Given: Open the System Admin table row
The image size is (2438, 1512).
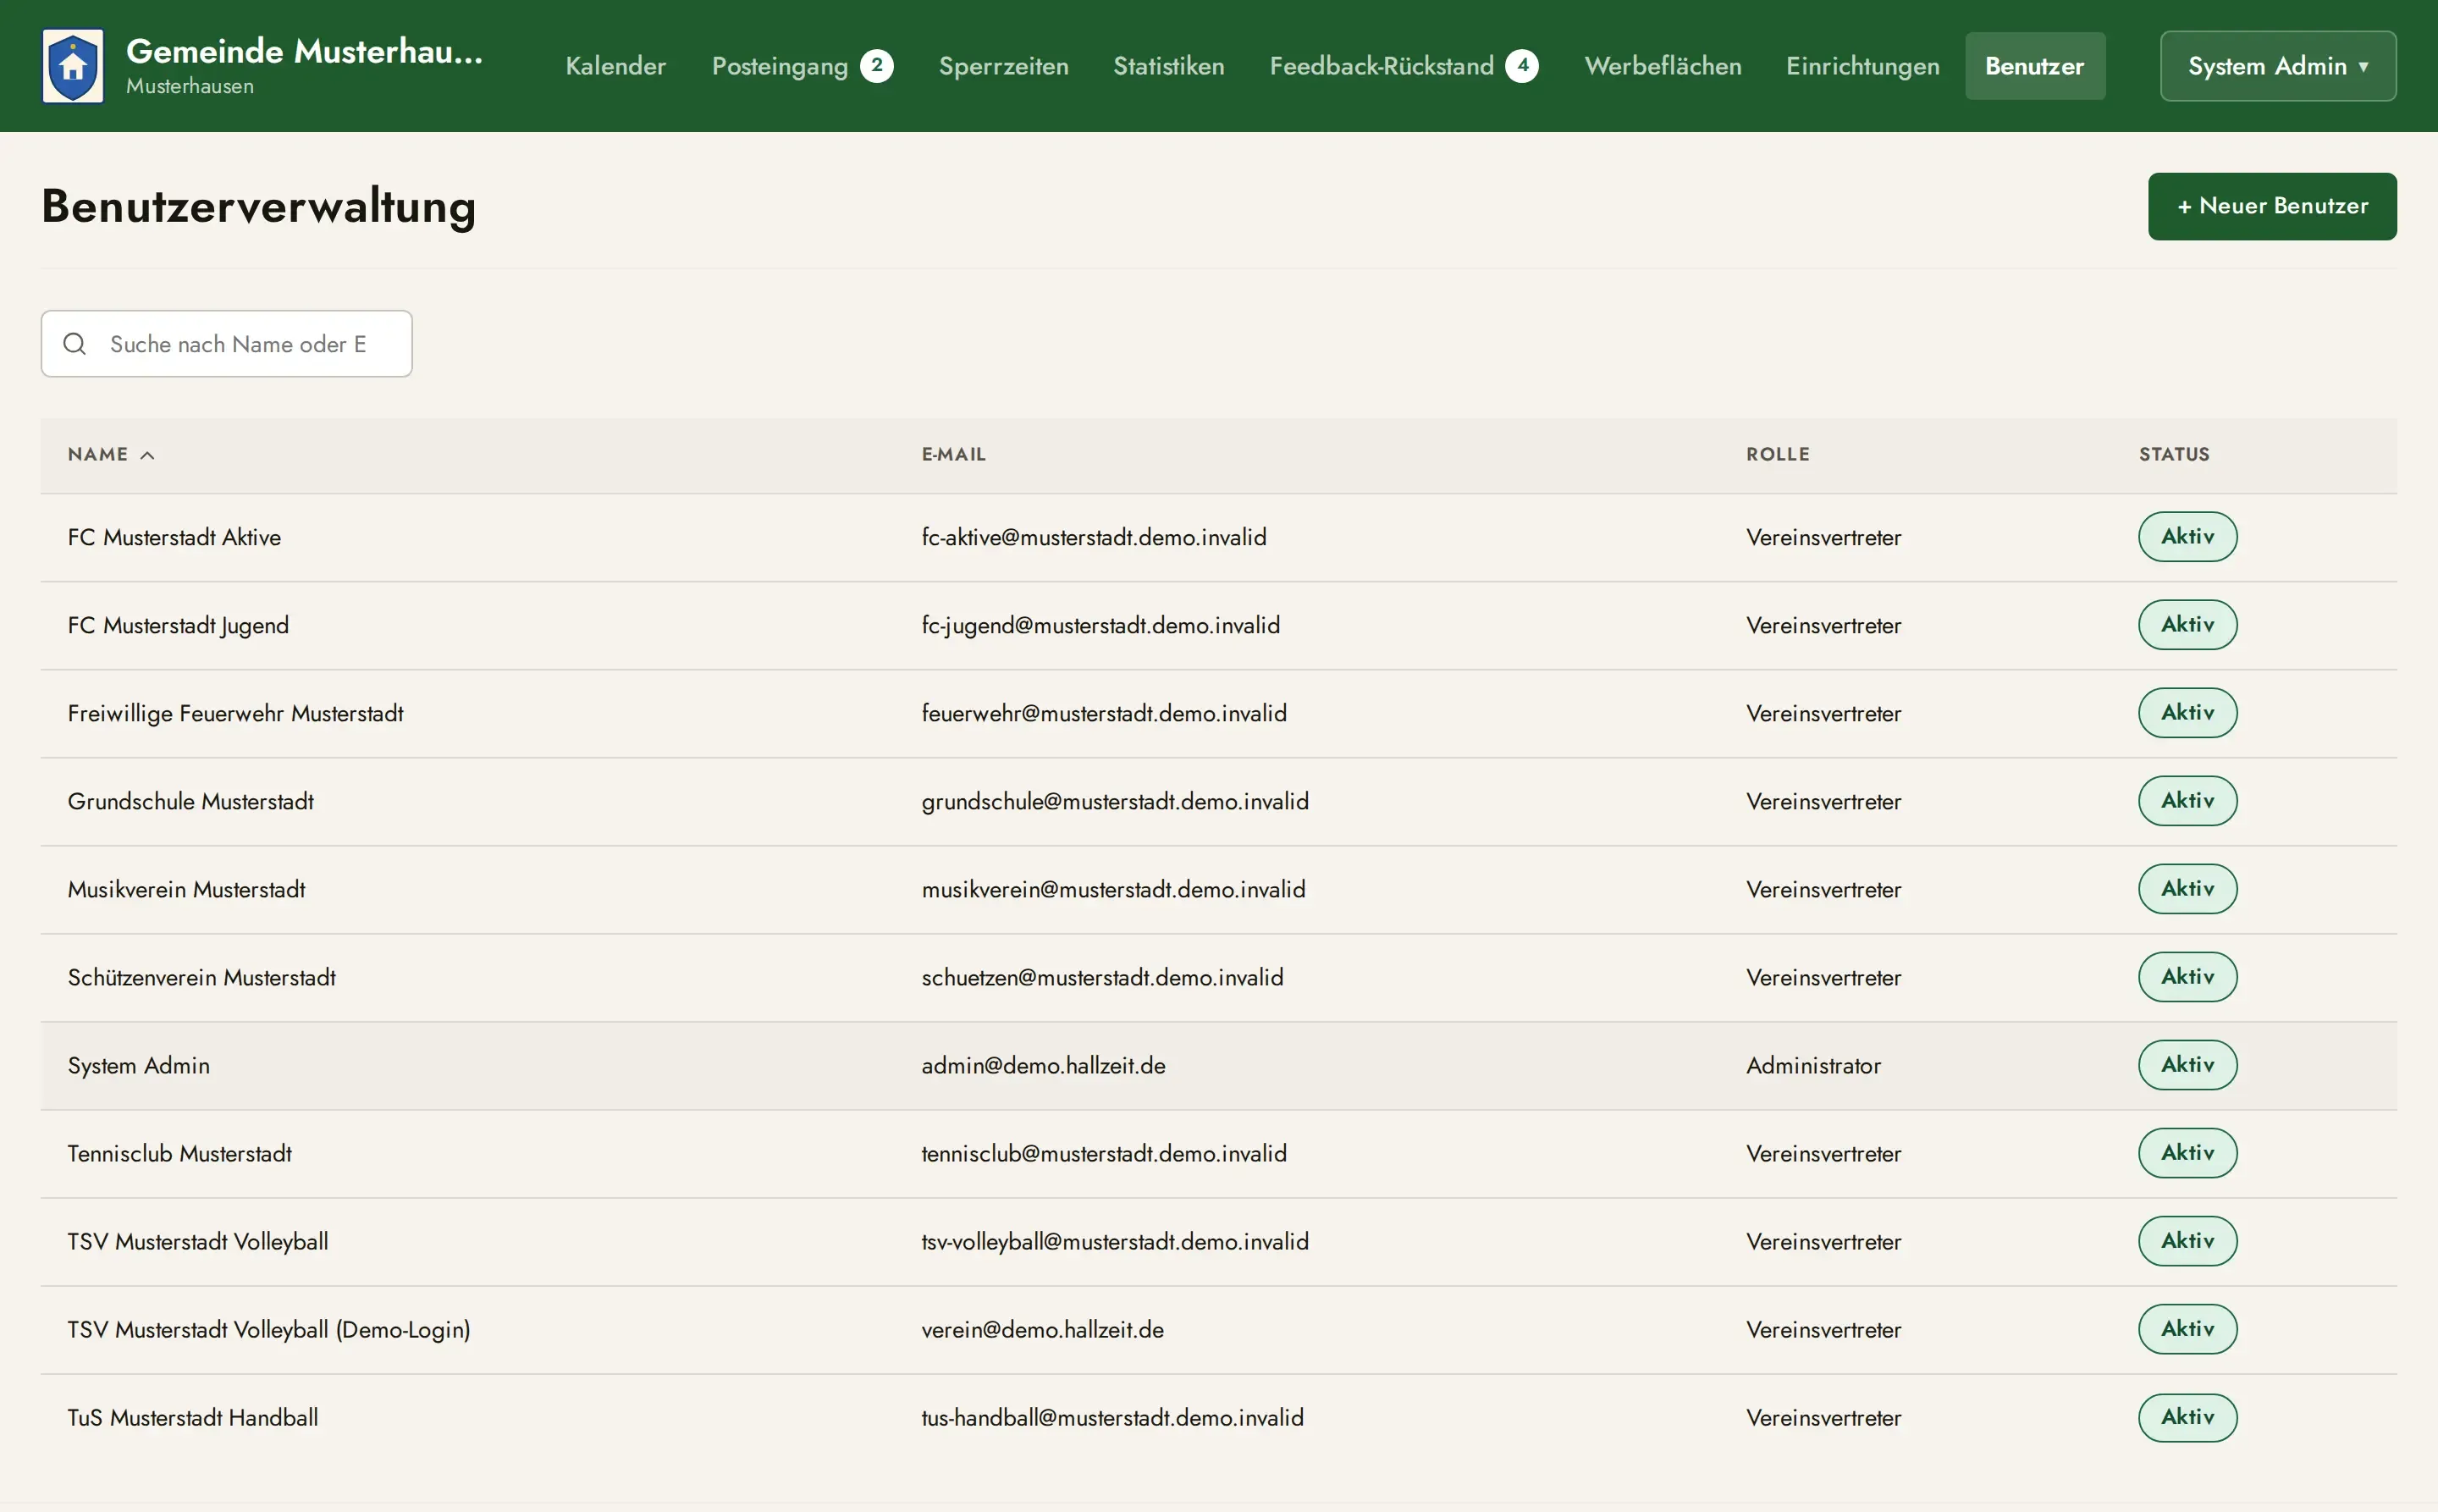Looking at the screenshot, I should [x=1218, y=1066].
